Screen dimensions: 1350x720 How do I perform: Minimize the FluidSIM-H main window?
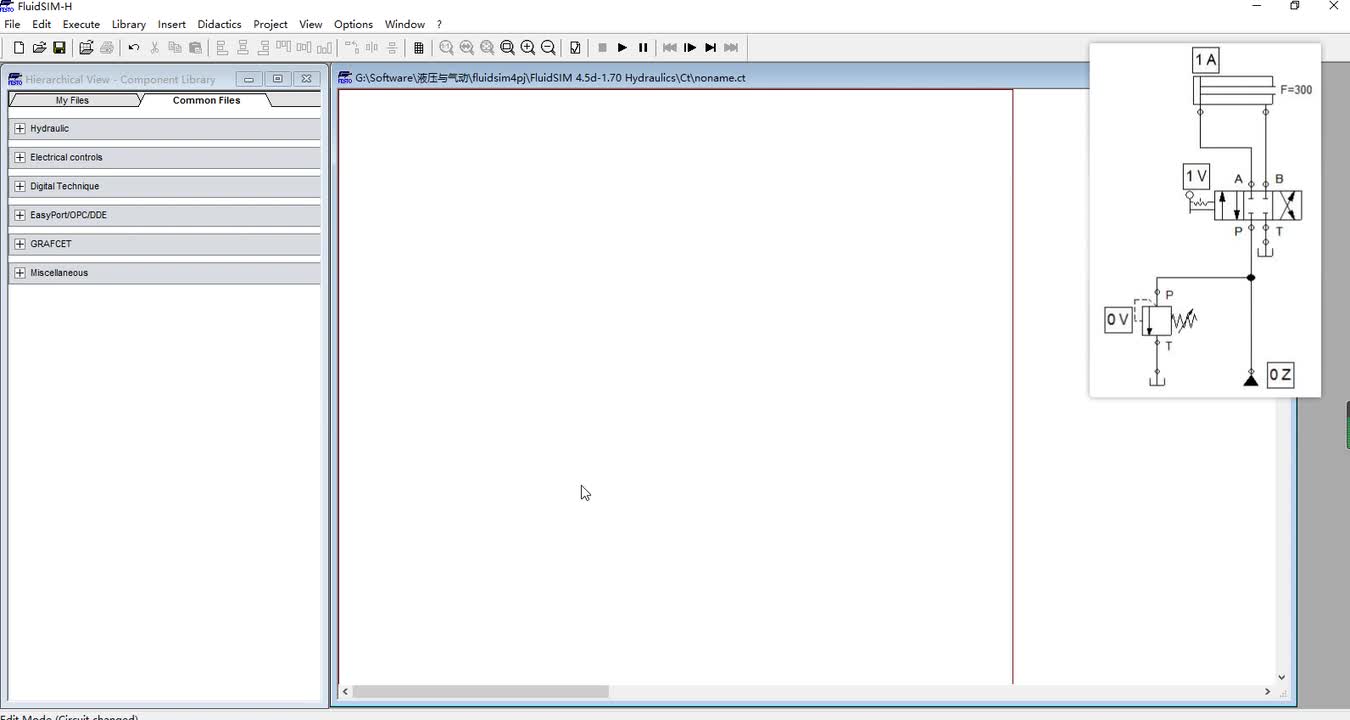coord(1257,6)
